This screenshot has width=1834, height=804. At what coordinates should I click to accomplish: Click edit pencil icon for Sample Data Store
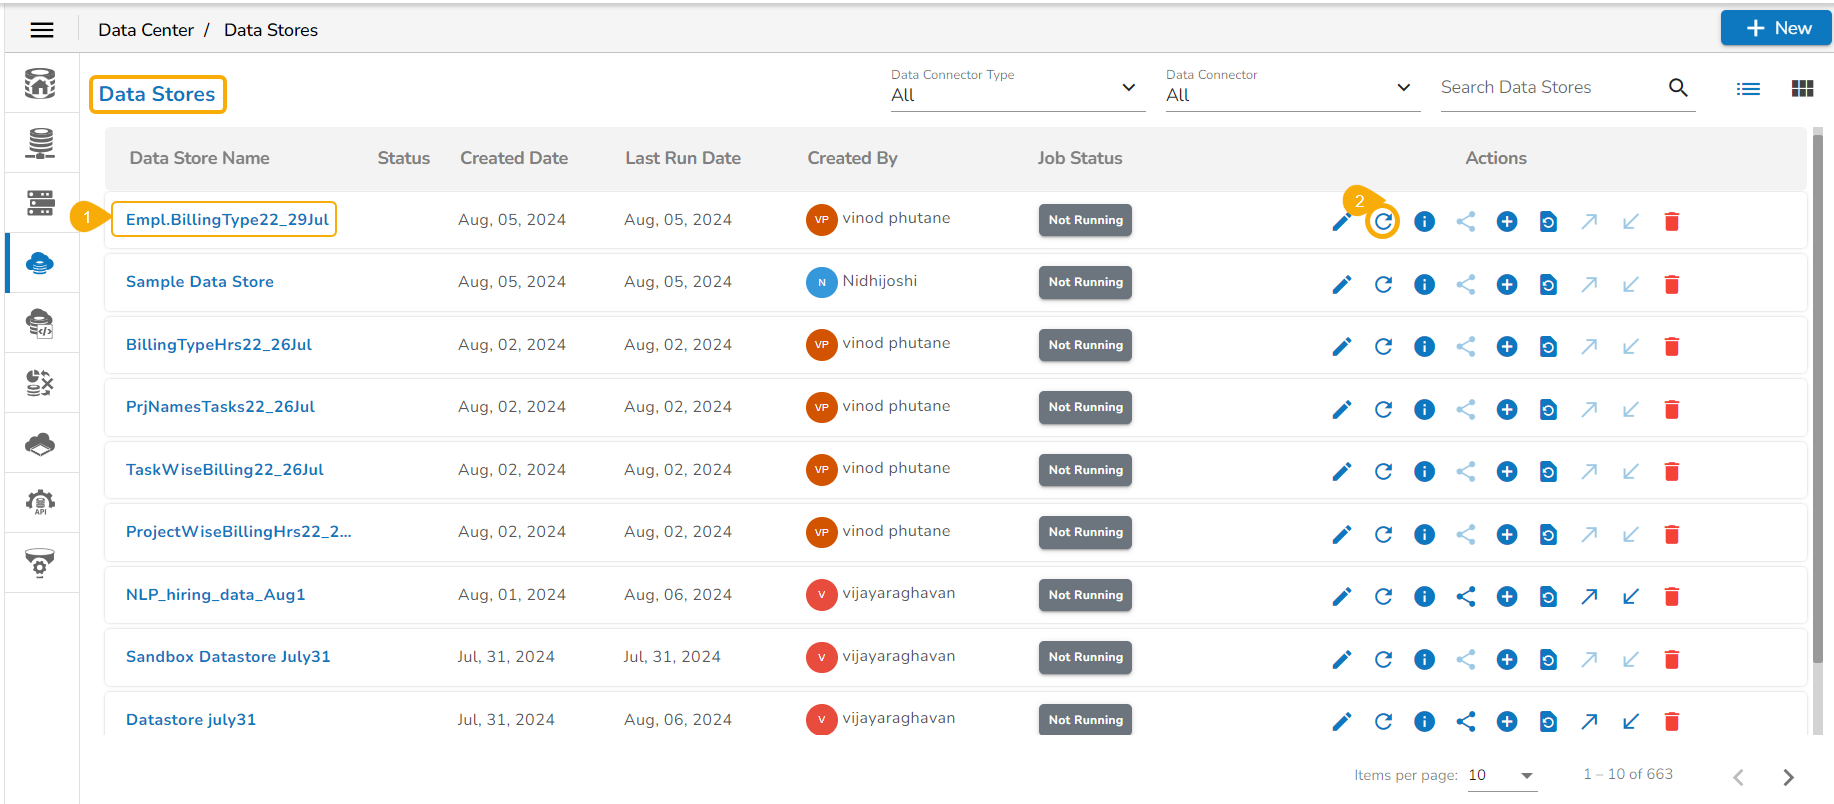(x=1341, y=285)
